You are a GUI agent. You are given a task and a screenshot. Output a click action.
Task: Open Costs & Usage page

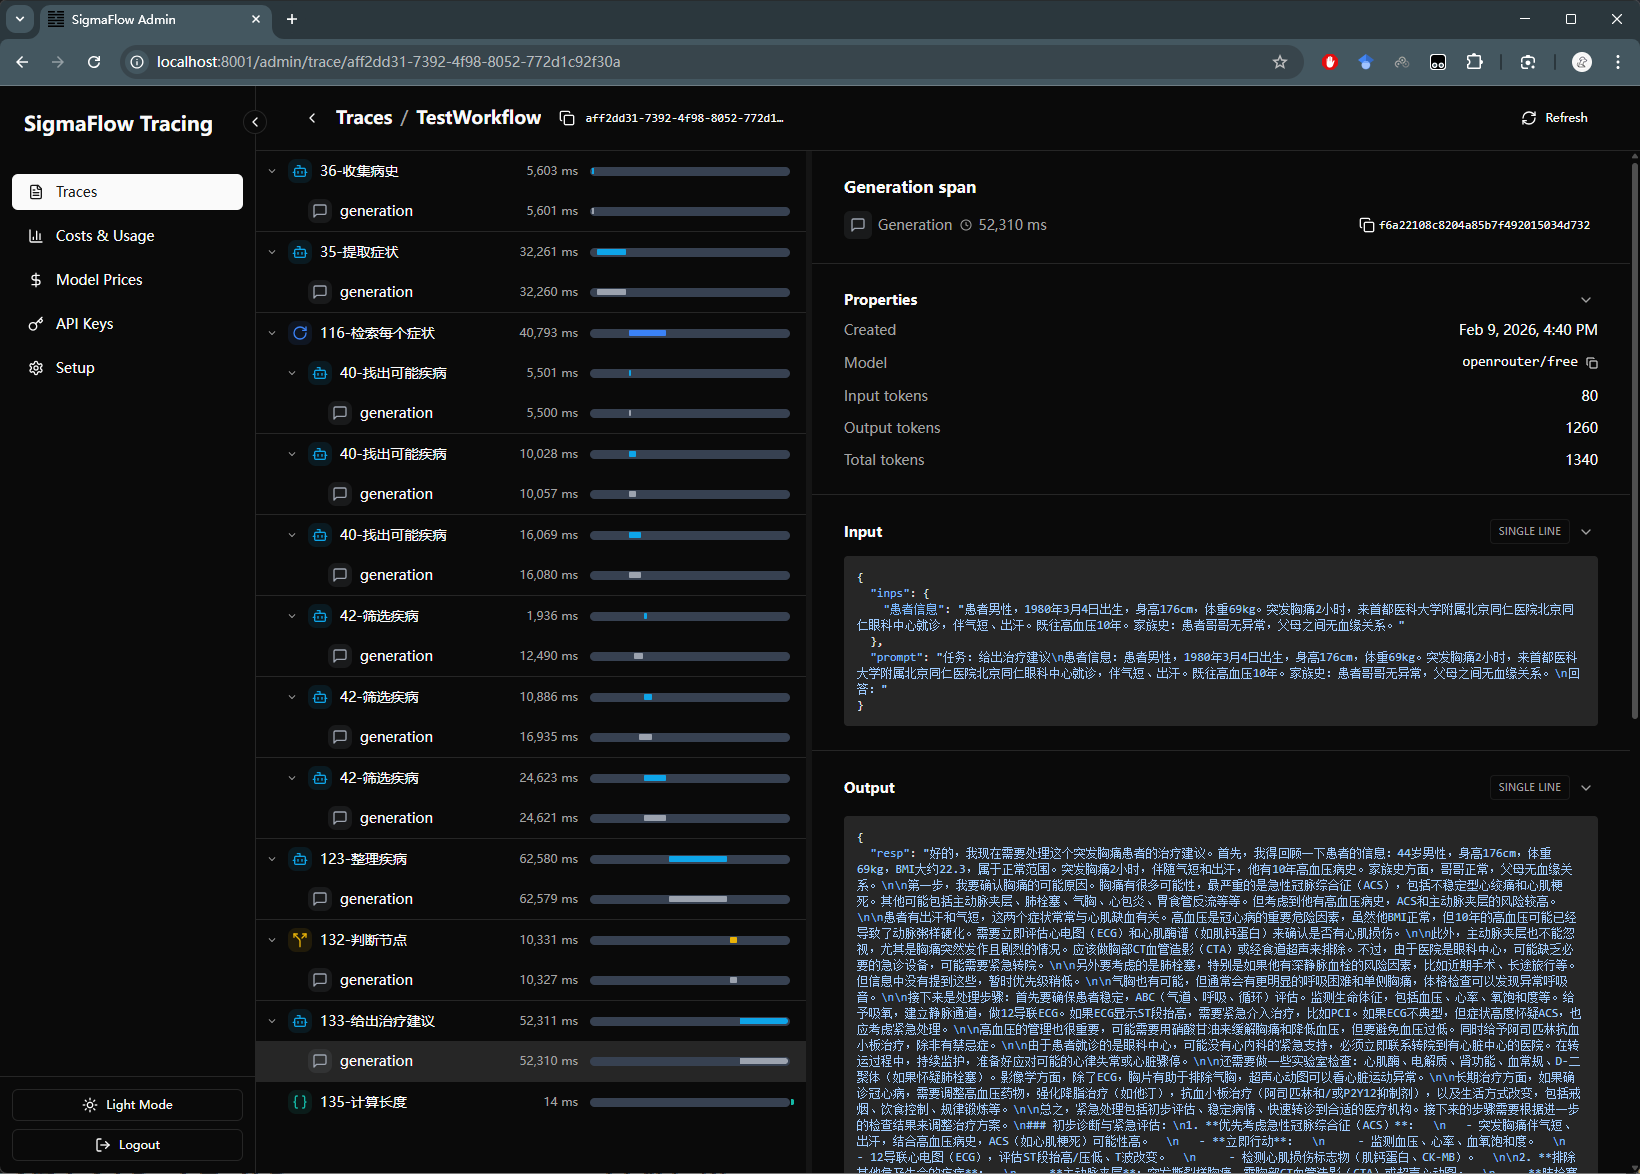(105, 236)
